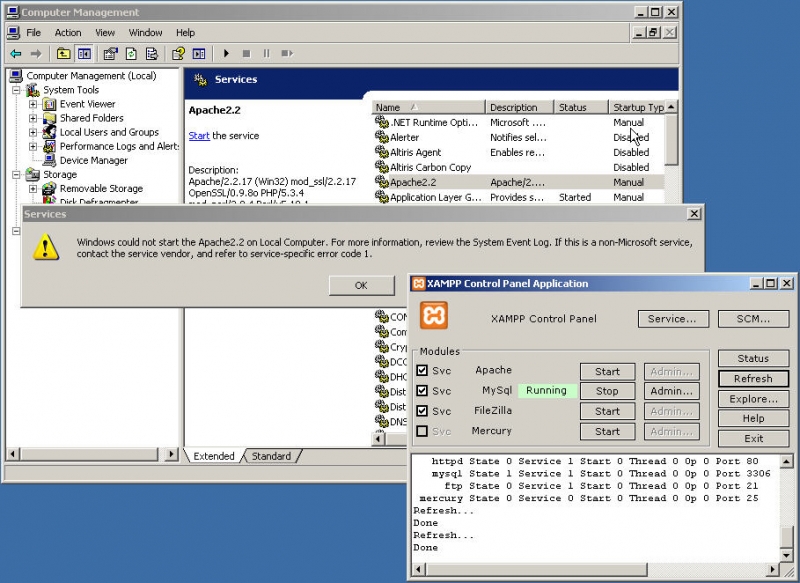The width and height of the screenshot is (800, 583).
Task: Collapse the Storage node
Action: coord(18,174)
